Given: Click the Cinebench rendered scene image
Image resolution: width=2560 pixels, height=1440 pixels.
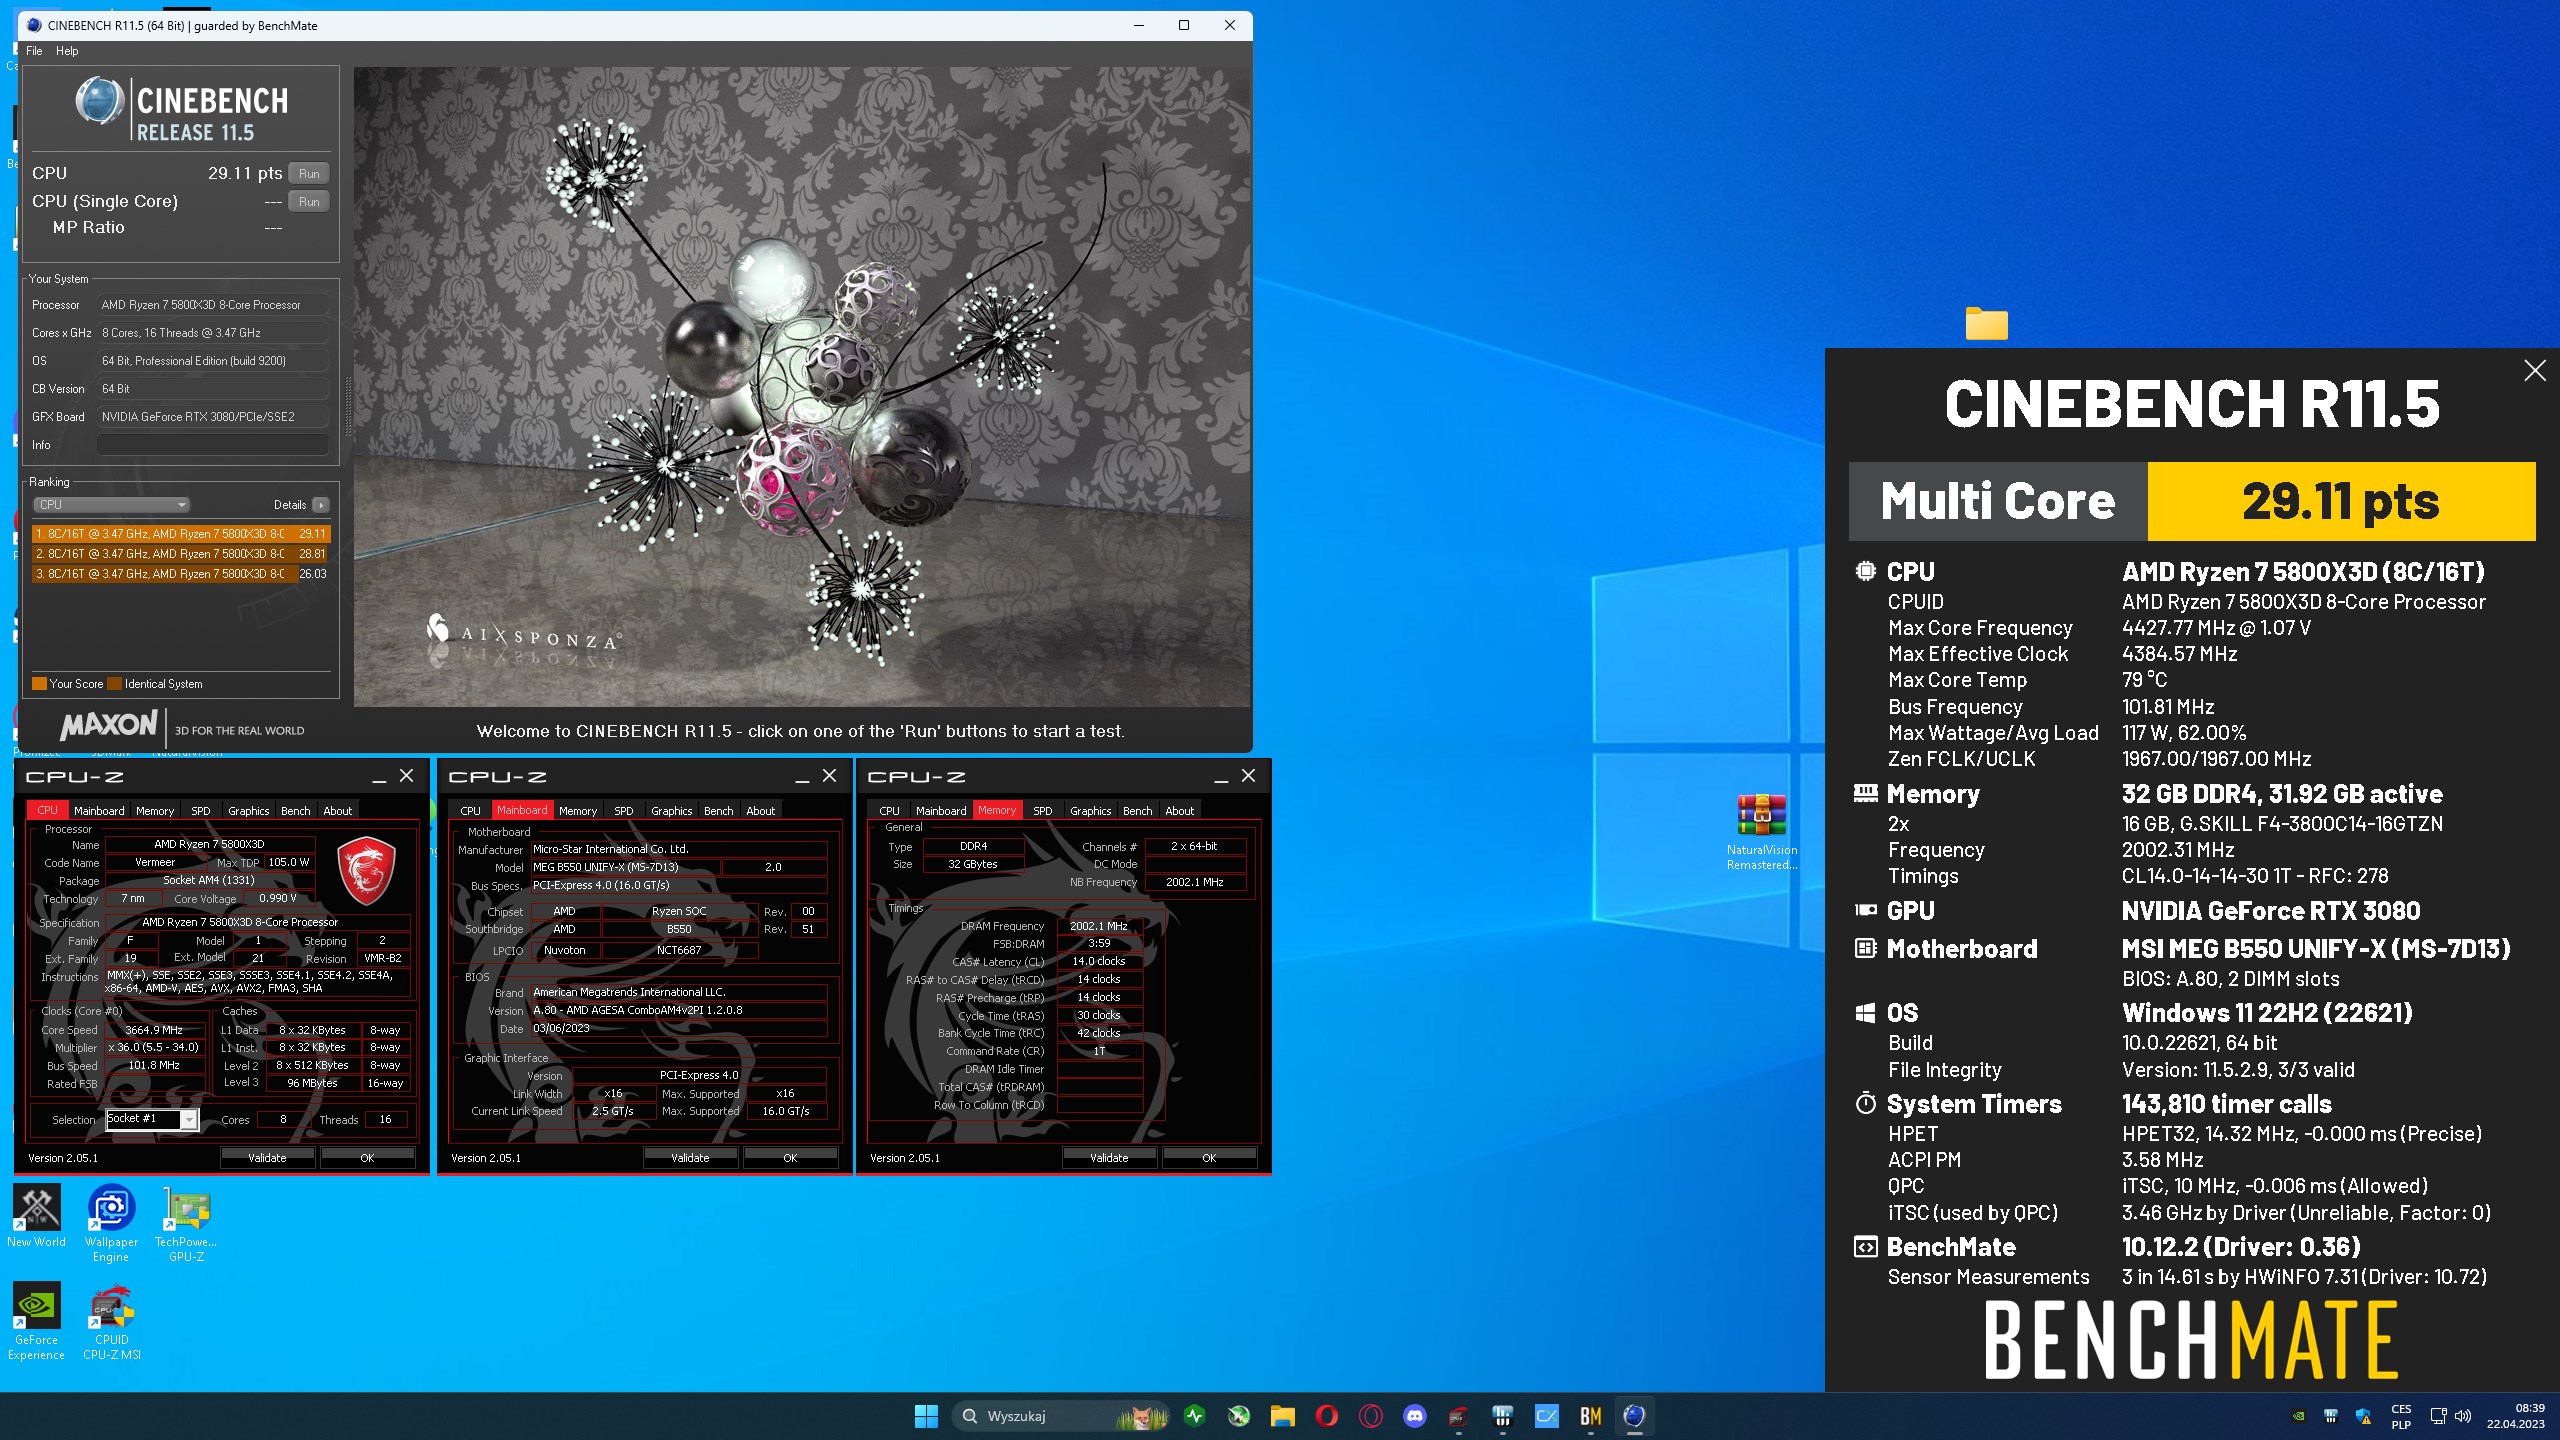Looking at the screenshot, I should click(x=802, y=387).
